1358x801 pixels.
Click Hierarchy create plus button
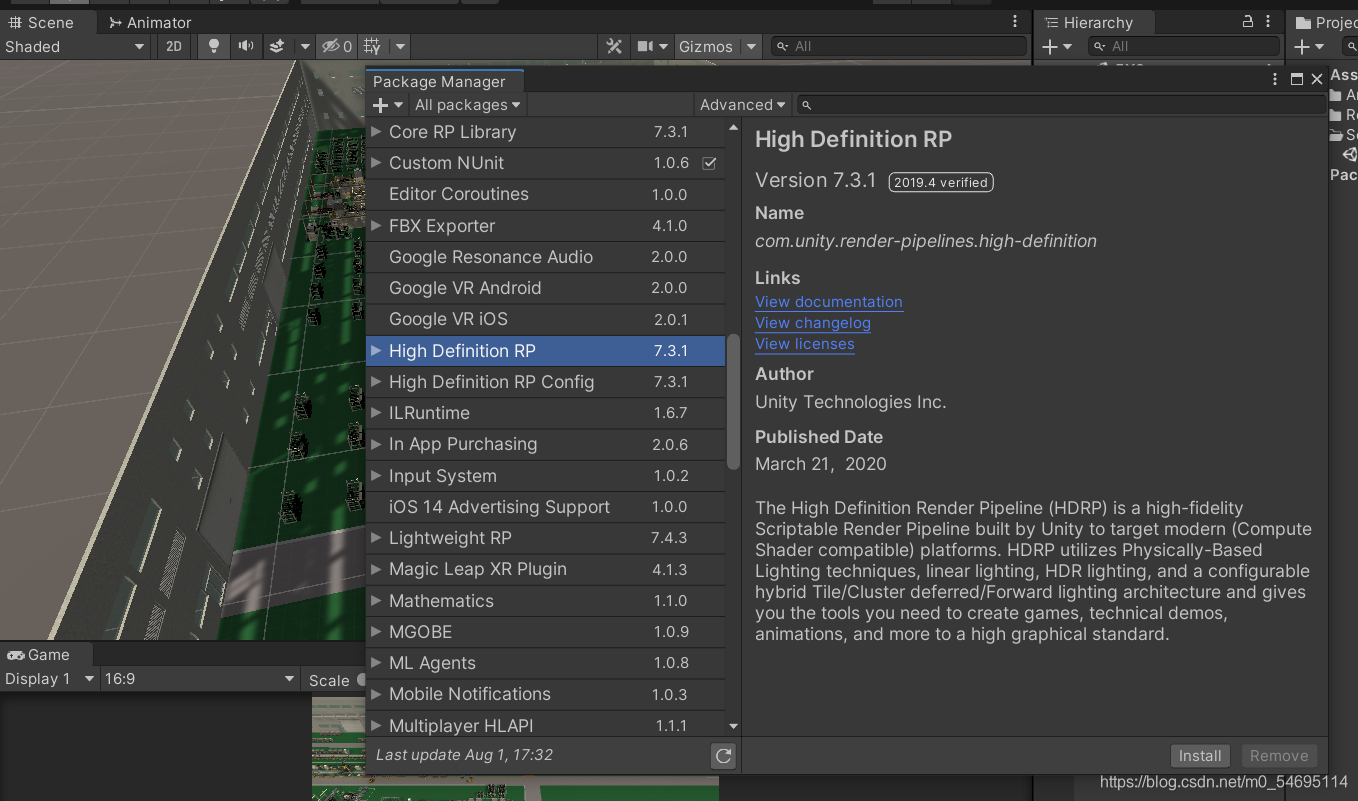tap(1056, 46)
